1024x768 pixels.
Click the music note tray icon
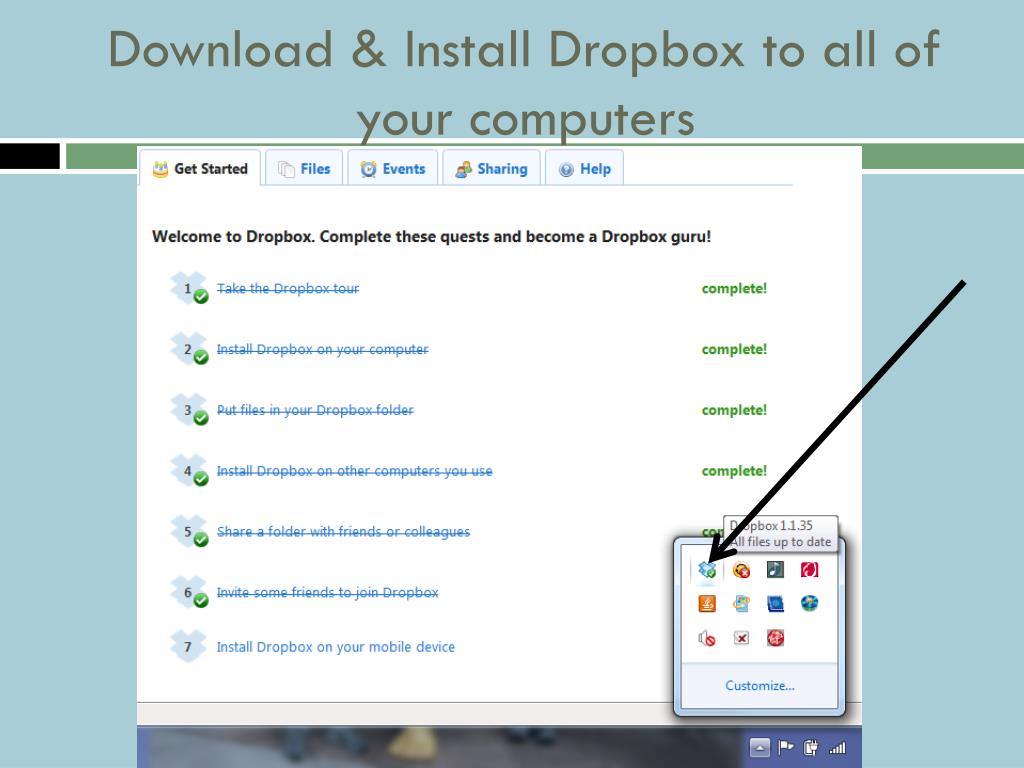775,569
